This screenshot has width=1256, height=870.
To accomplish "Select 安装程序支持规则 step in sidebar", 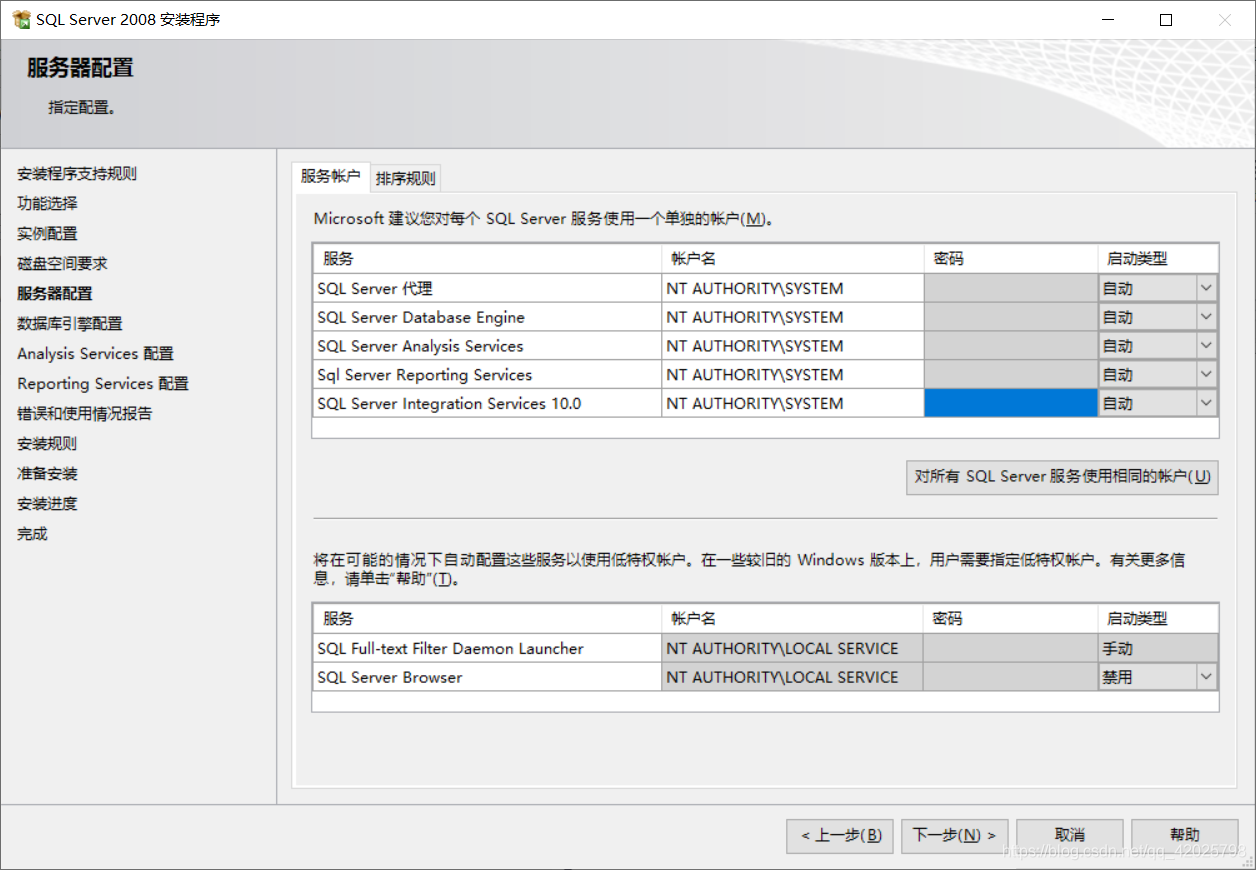I will pos(77,174).
